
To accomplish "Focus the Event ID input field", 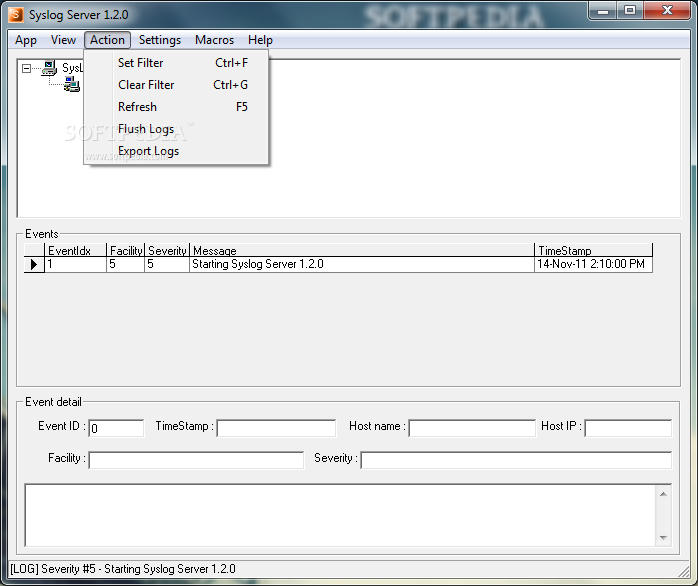I will pyautogui.click(x=116, y=428).
